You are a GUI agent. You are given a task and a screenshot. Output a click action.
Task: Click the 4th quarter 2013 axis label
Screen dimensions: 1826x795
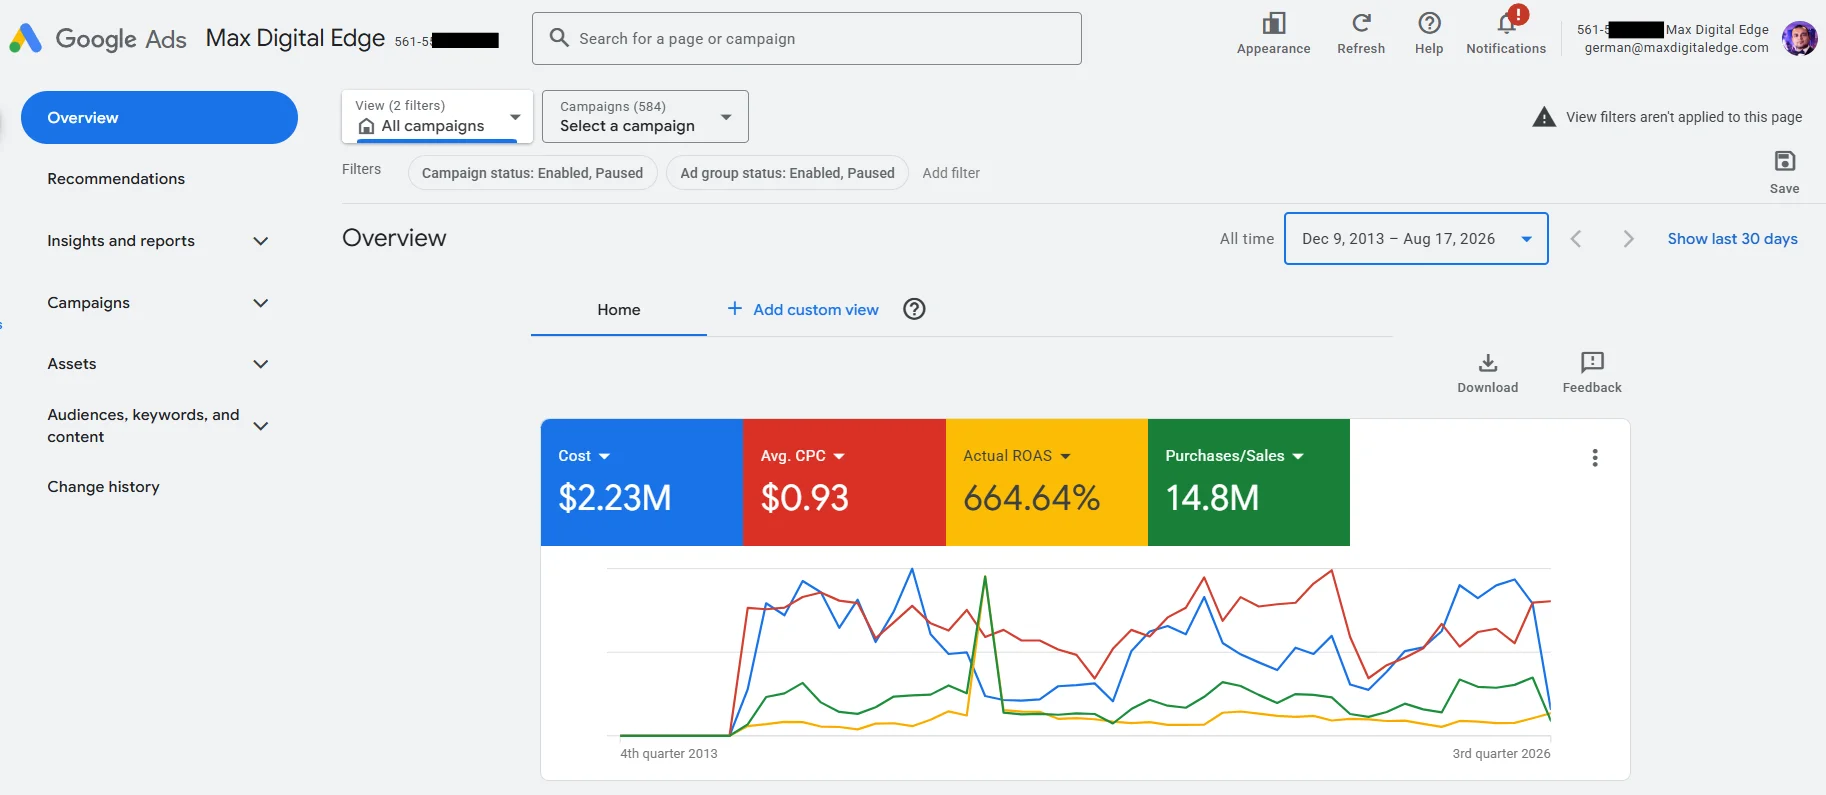click(x=669, y=754)
